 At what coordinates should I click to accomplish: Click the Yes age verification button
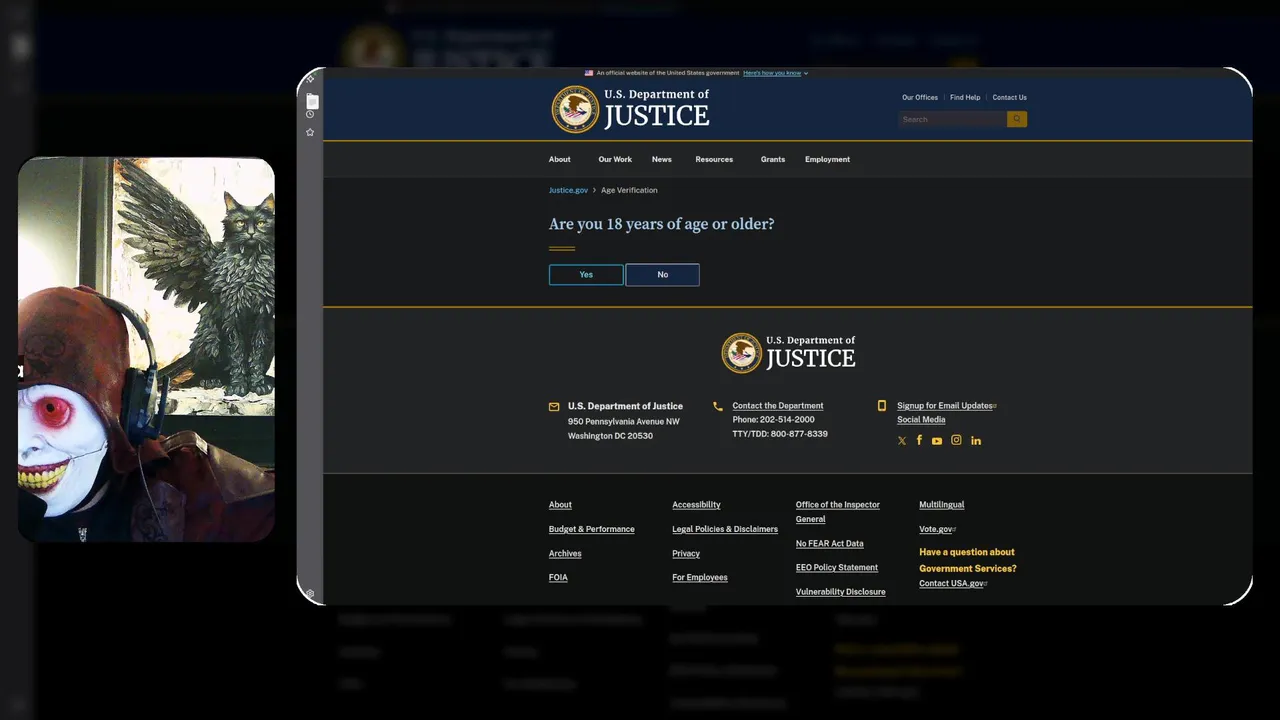[586, 275]
